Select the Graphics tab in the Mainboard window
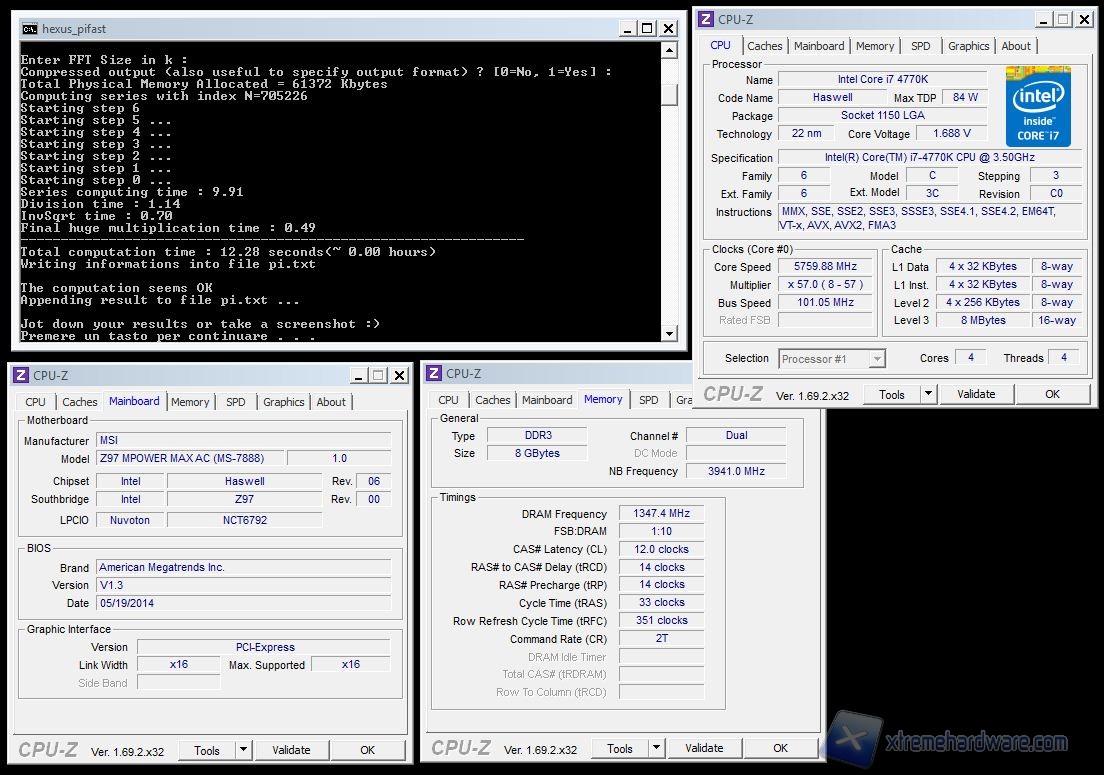The image size is (1104, 775). (x=284, y=402)
